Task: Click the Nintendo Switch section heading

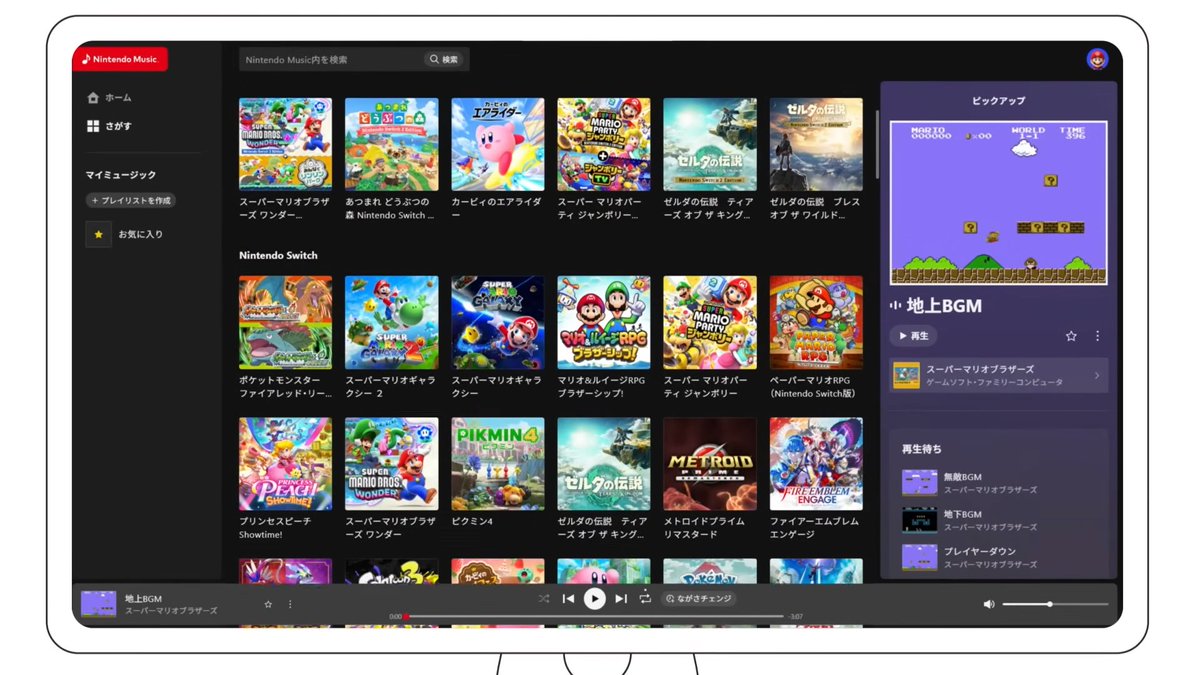Action: pos(278,255)
